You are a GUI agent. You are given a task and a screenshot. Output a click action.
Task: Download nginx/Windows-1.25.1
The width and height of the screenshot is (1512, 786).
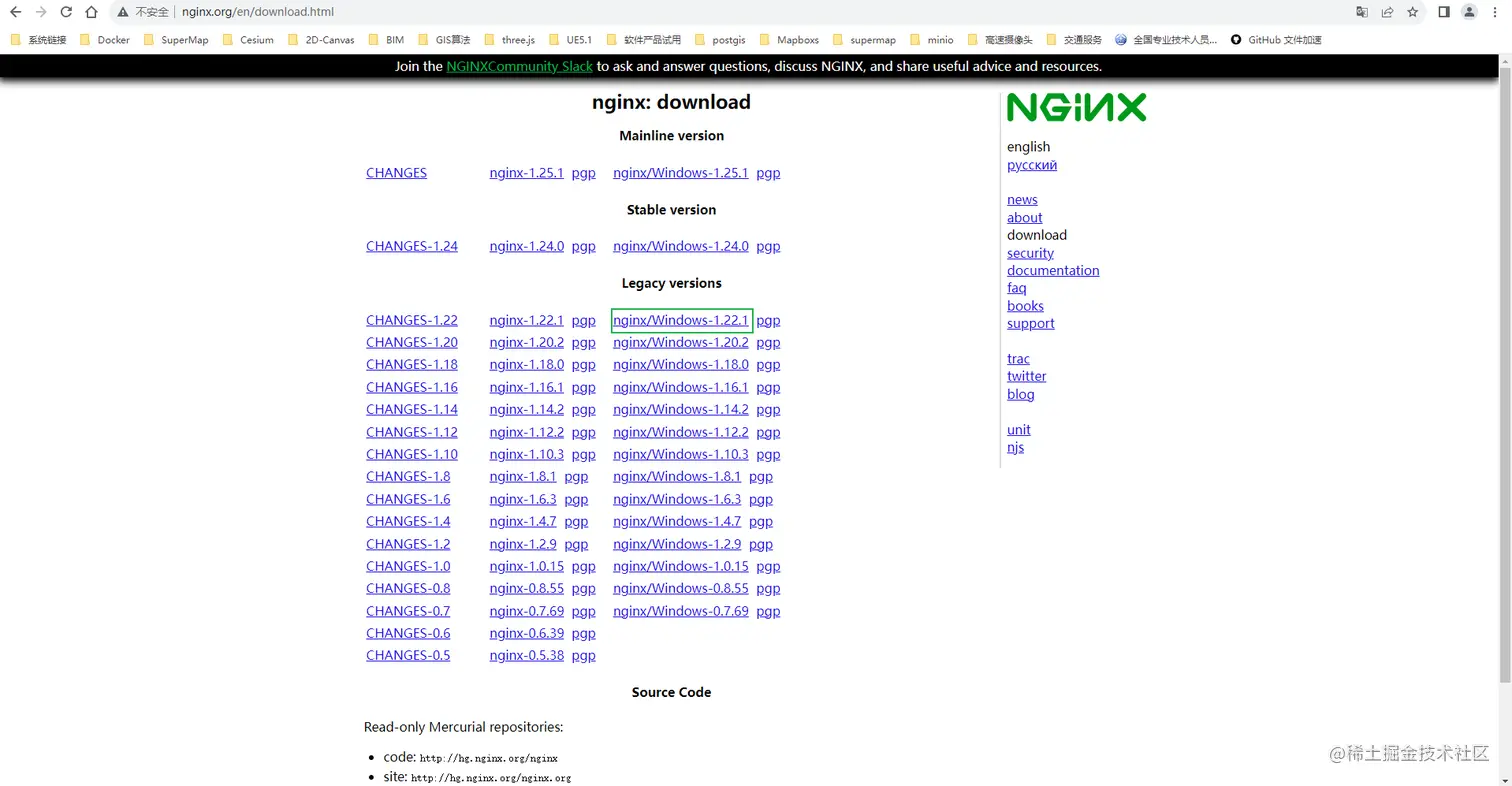coord(680,173)
